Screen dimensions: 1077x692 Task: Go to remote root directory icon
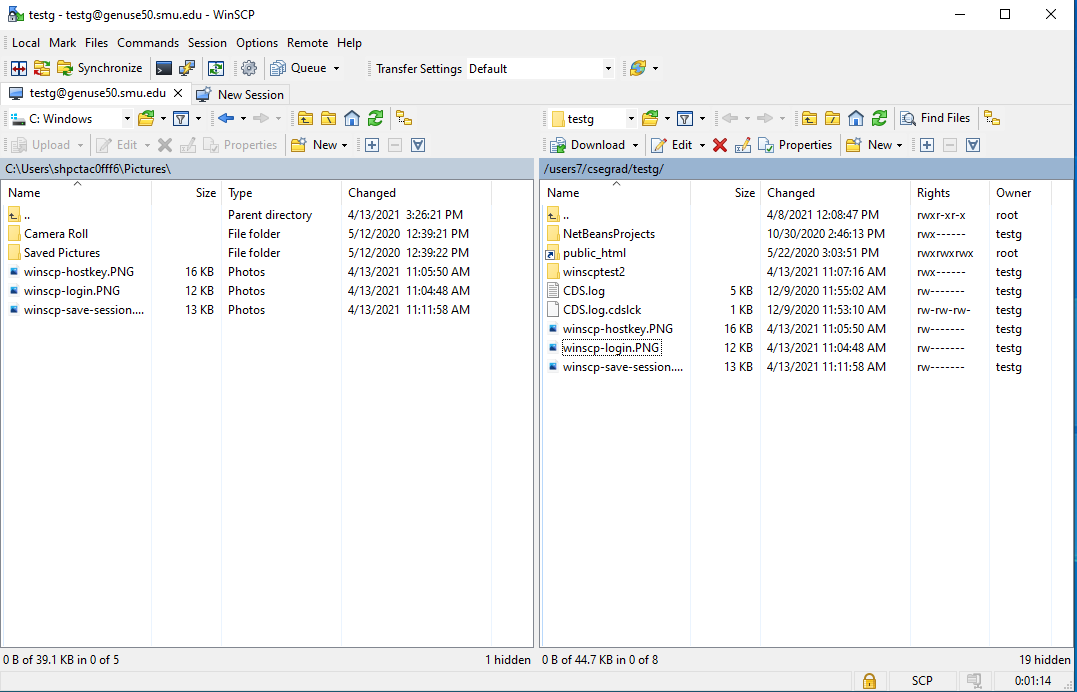pos(832,119)
